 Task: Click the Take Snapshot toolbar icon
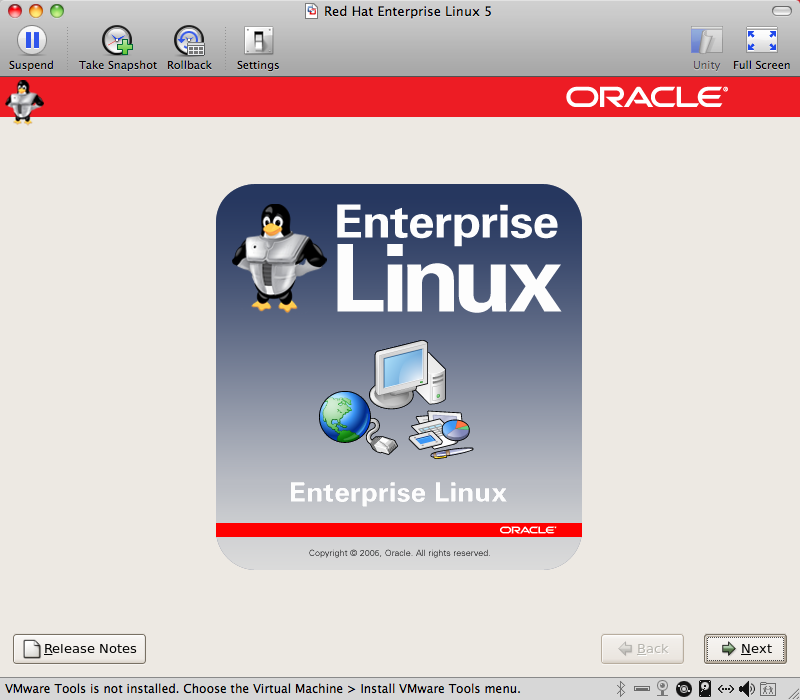pyautogui.click(x=117, y=40)
